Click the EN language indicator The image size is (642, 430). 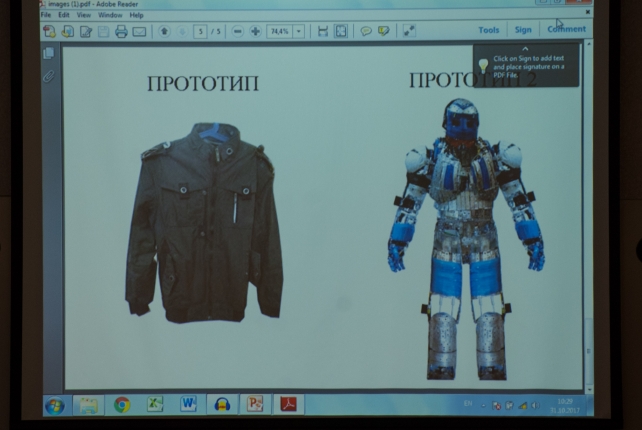(x=468, y=404)
